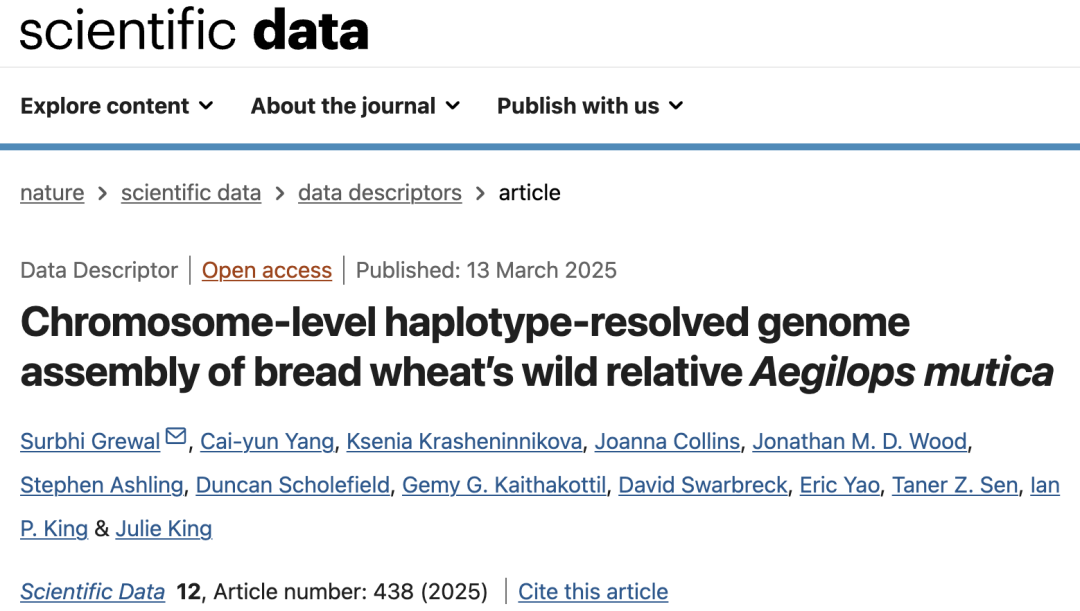Click author Joanna Collins

pos(667,441)
